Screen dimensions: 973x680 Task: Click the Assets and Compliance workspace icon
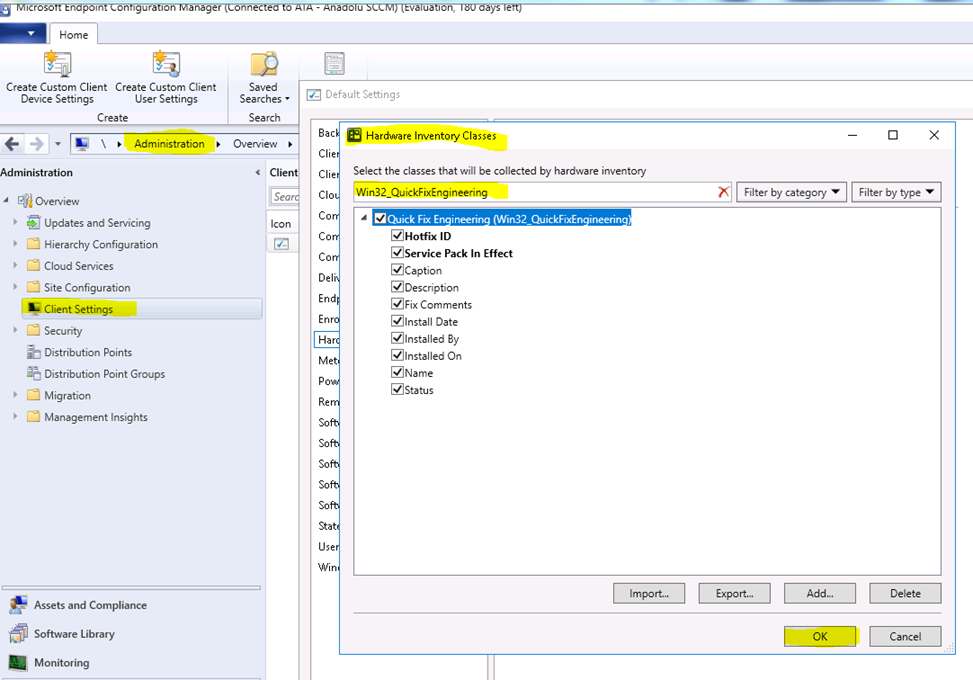pos(19,605)
